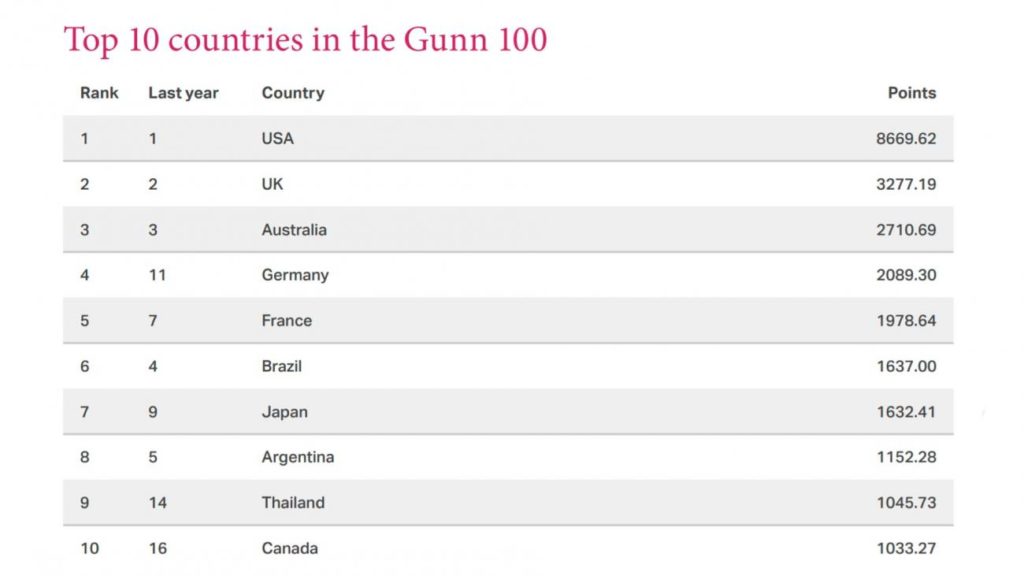Select the USA country cell
Viewport: 1024px width, 576px height.
click(278, 138)
